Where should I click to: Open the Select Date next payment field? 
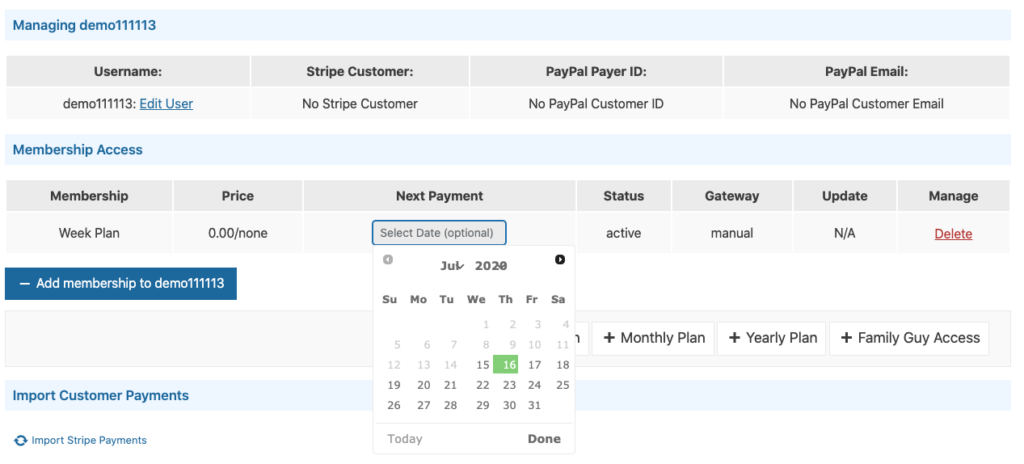coord(439,233)
